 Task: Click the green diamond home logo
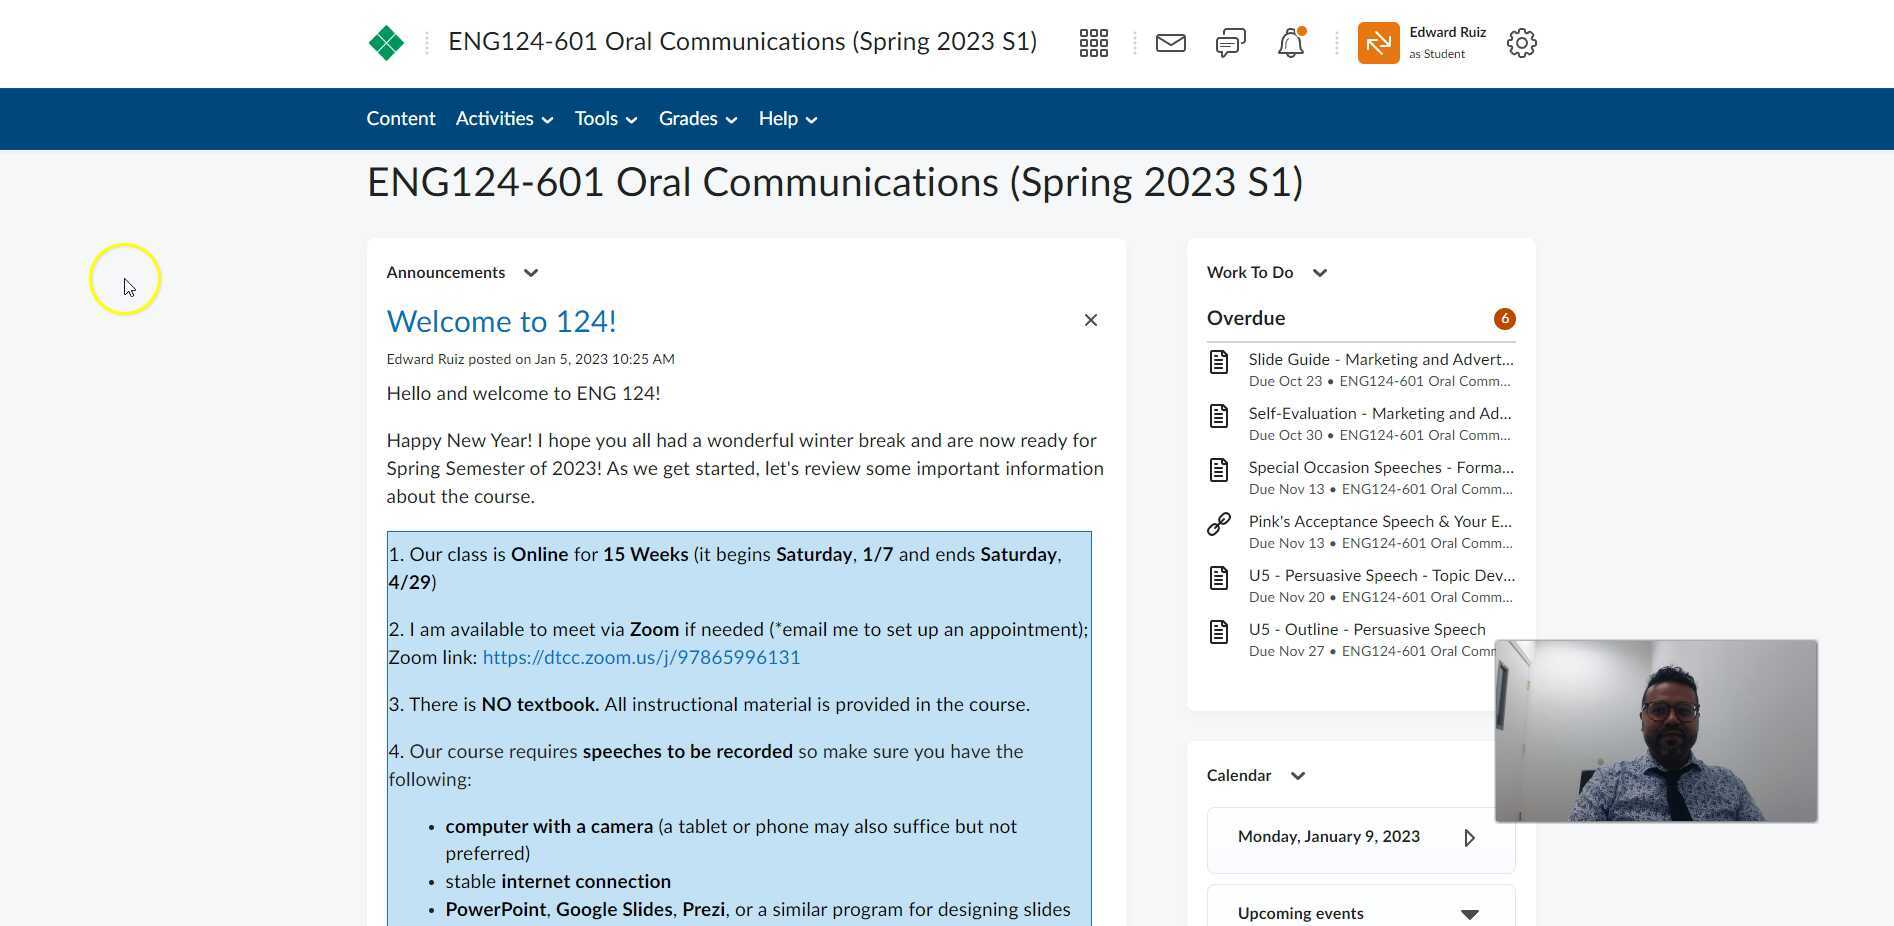pos(386,43)
